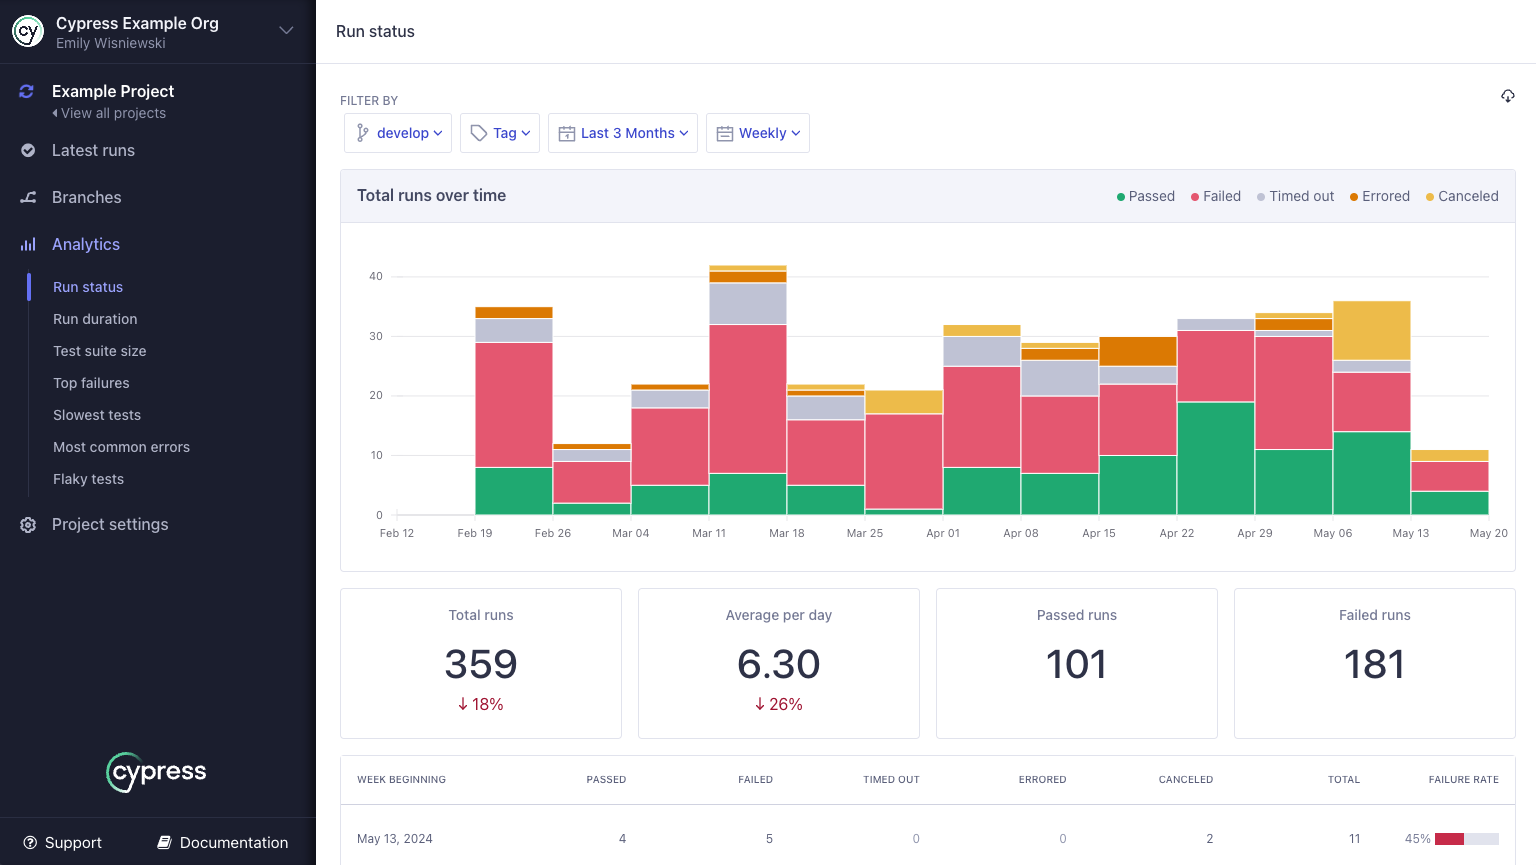Toggle the Passed series in chart legend
This screenshot has width=1536, height=865.
pyautogui.click(x=1144, y=196)
